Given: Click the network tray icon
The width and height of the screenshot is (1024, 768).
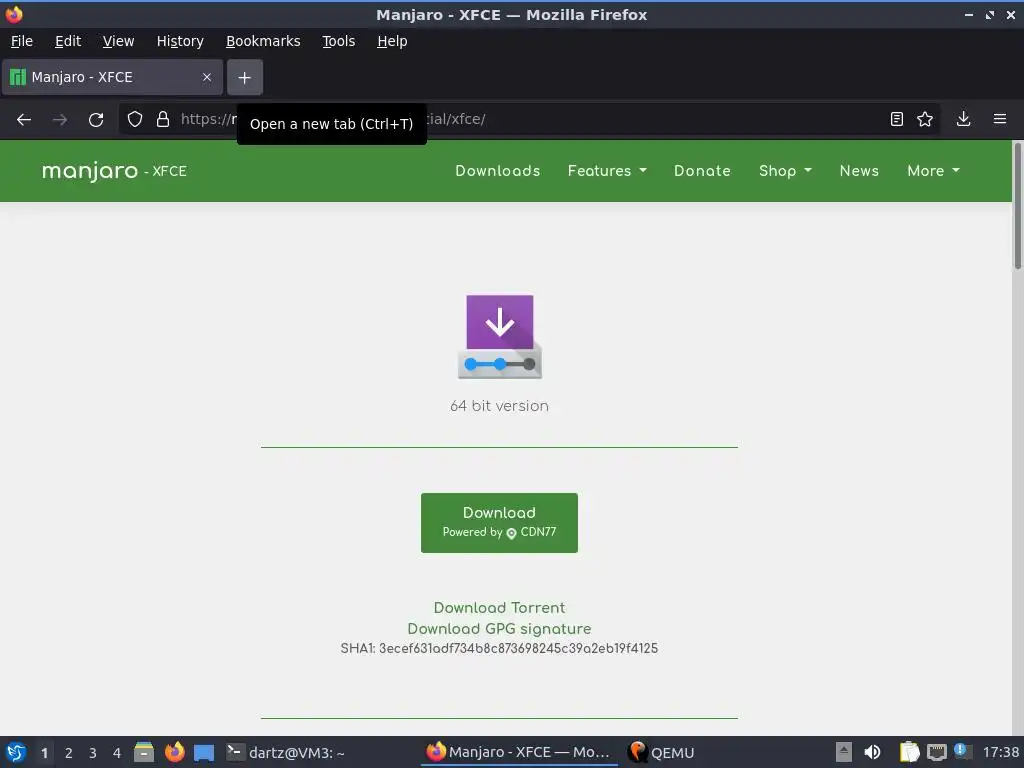Looking at the screenshot, I should click(936, 753).
